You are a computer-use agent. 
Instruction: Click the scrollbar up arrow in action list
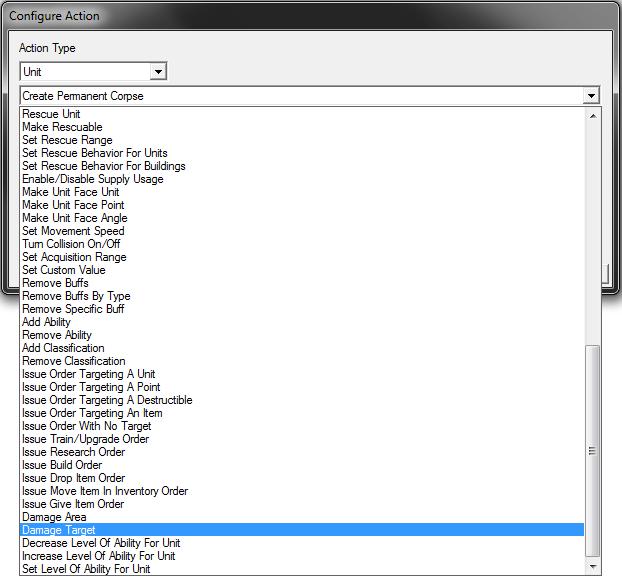(593, 116)
